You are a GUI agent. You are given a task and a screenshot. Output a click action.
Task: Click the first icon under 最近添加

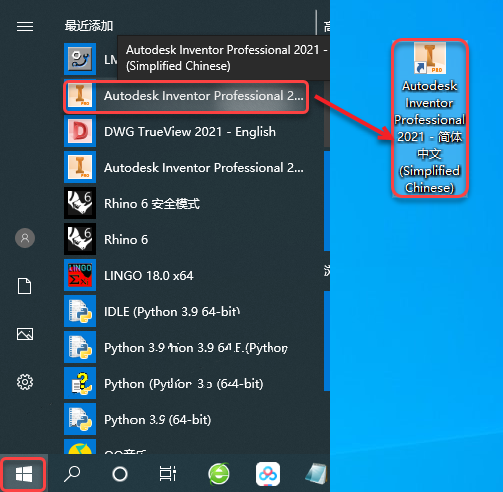coord(80,59)
